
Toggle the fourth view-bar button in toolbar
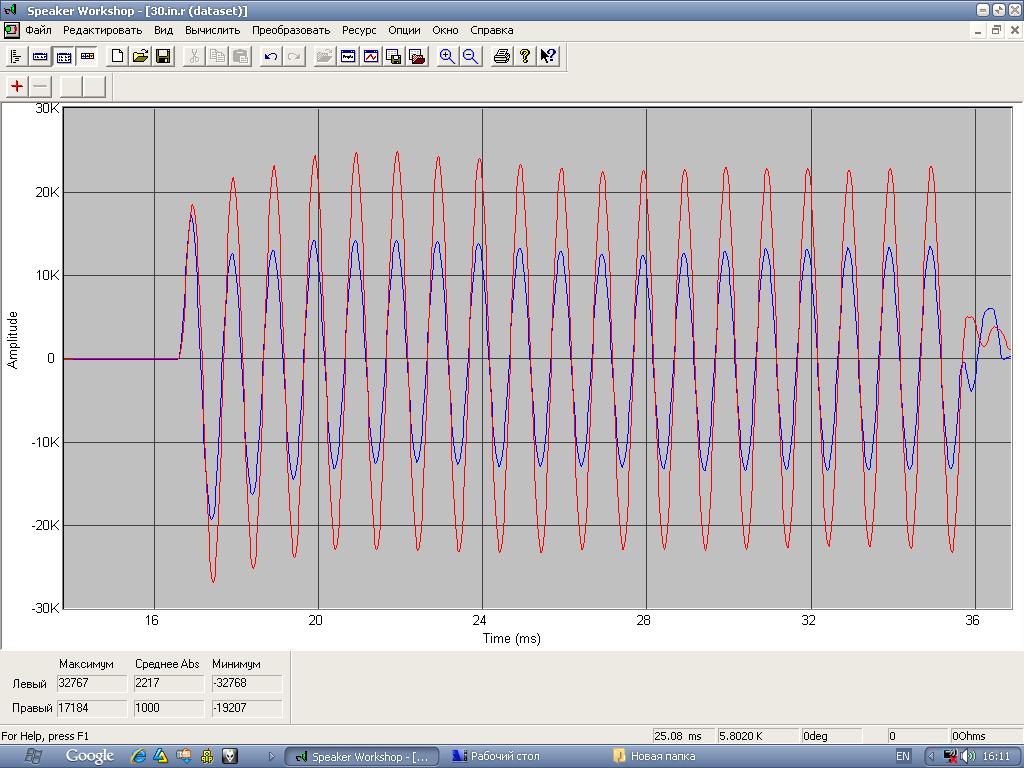(87, 57)
